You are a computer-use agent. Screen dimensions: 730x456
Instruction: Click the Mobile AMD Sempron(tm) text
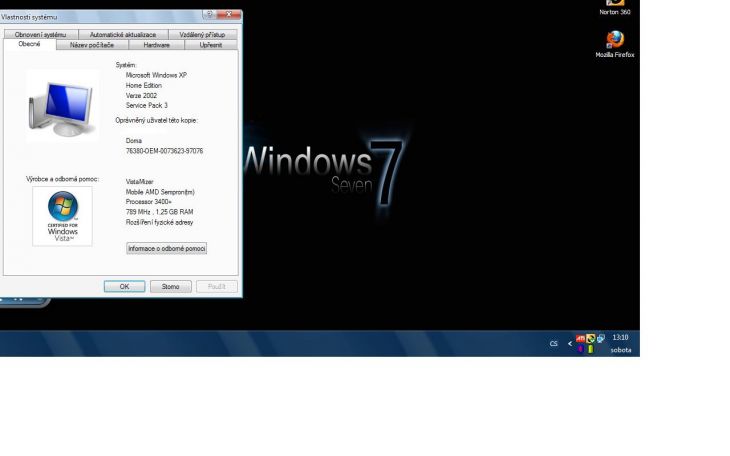(160, 192)
